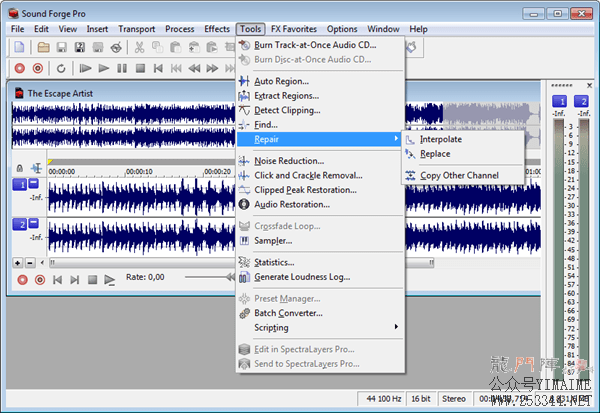Collapse channel 1 with minus button
The height and width of the screenshot is (413, 600).
click(x=34, y=183)
